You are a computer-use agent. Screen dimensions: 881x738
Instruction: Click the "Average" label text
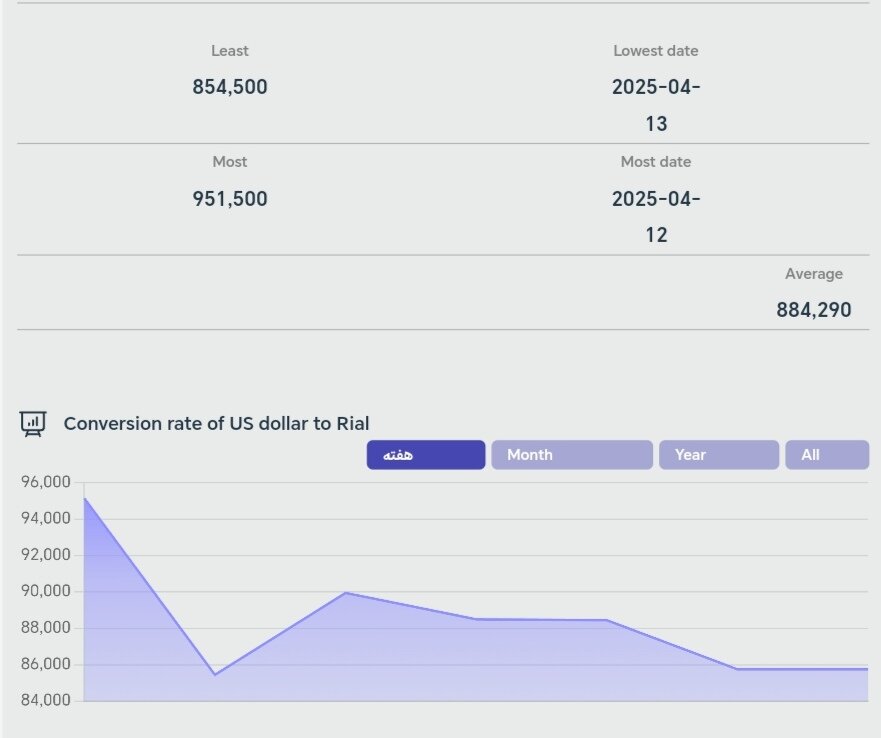(813, 274)
